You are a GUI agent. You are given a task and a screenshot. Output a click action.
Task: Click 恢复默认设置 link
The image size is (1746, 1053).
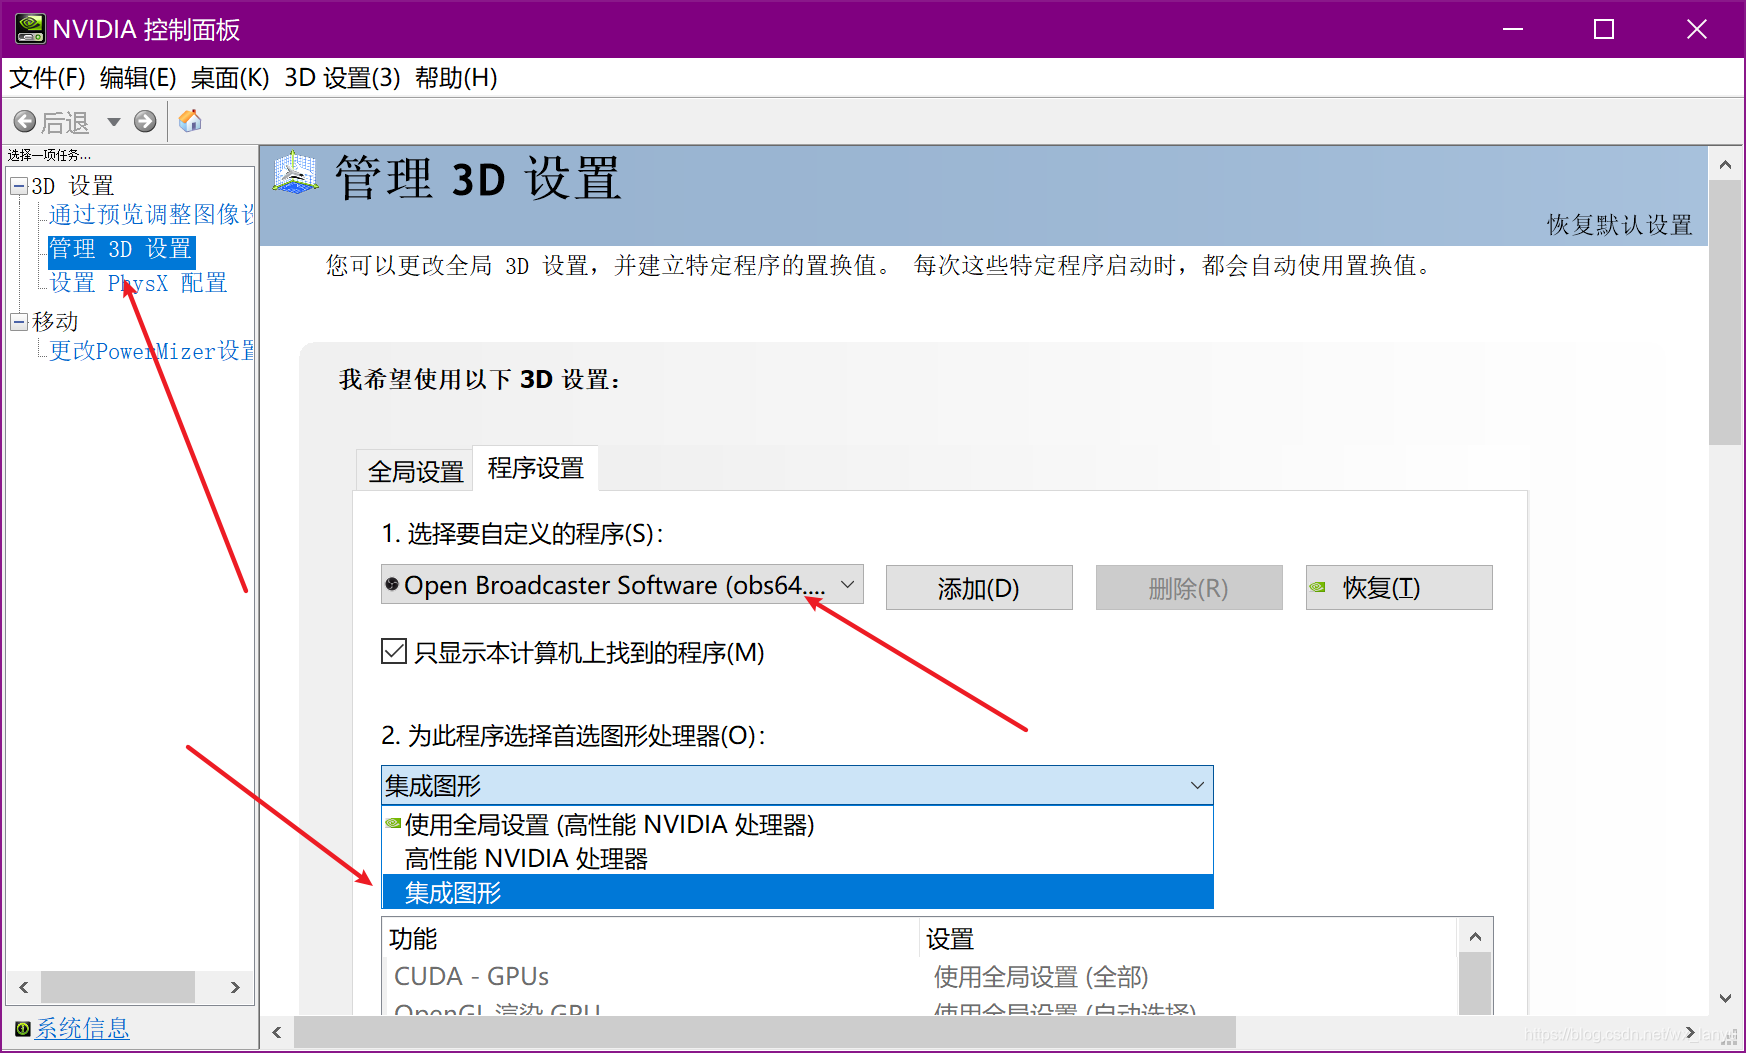click(1619, 225)
